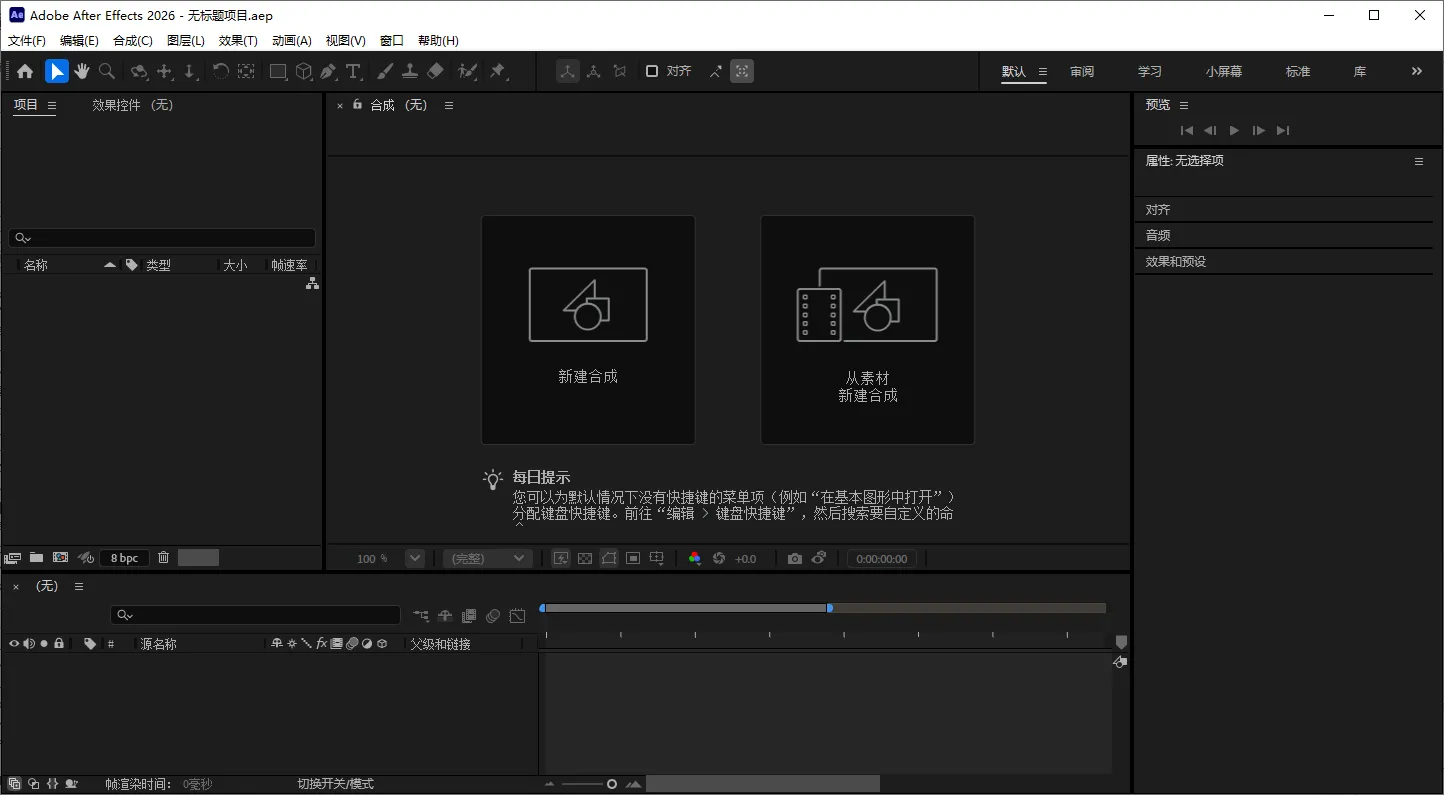Select the Type tool
The width and height of the screenshot is (1444, 795).
[x=354, y=71]
